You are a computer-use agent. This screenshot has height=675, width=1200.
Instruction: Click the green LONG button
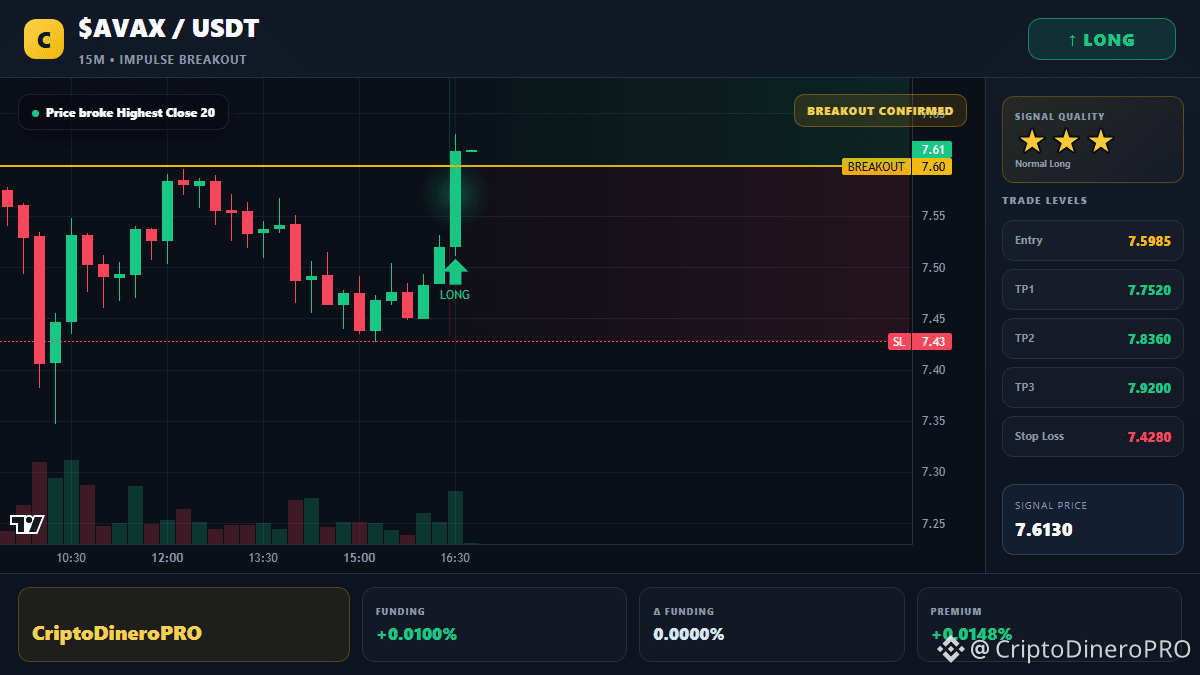tap(1102, 40)
